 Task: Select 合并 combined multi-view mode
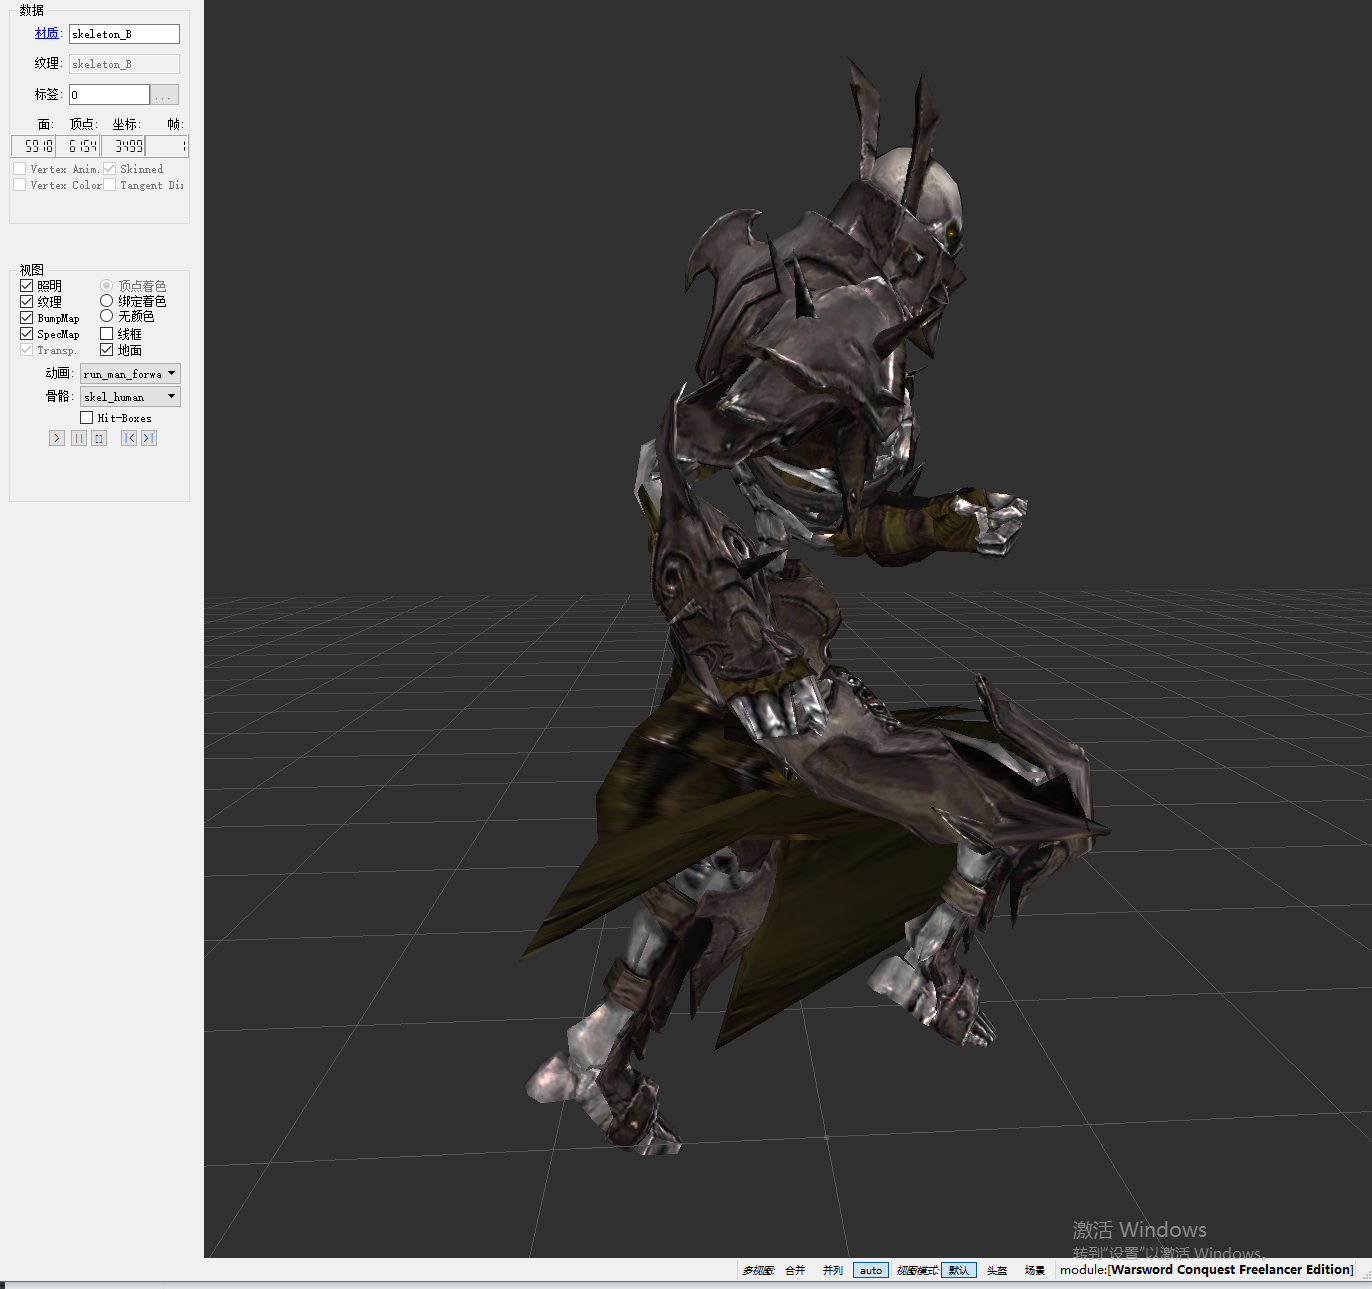(795, 1271)
